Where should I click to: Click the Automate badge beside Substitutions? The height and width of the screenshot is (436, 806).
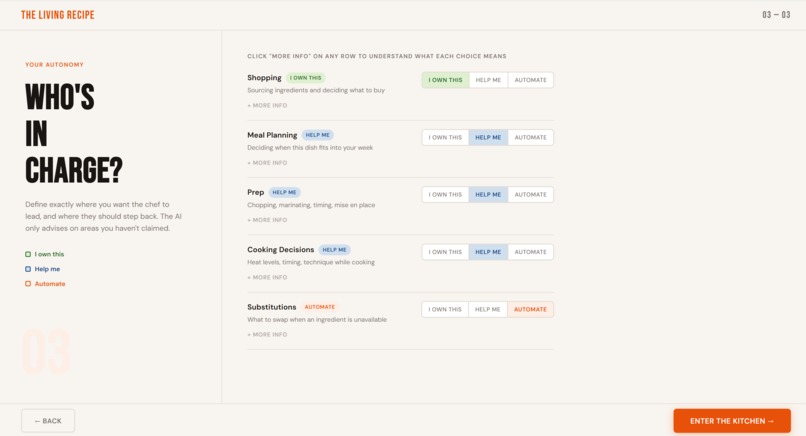click(320, 307)
